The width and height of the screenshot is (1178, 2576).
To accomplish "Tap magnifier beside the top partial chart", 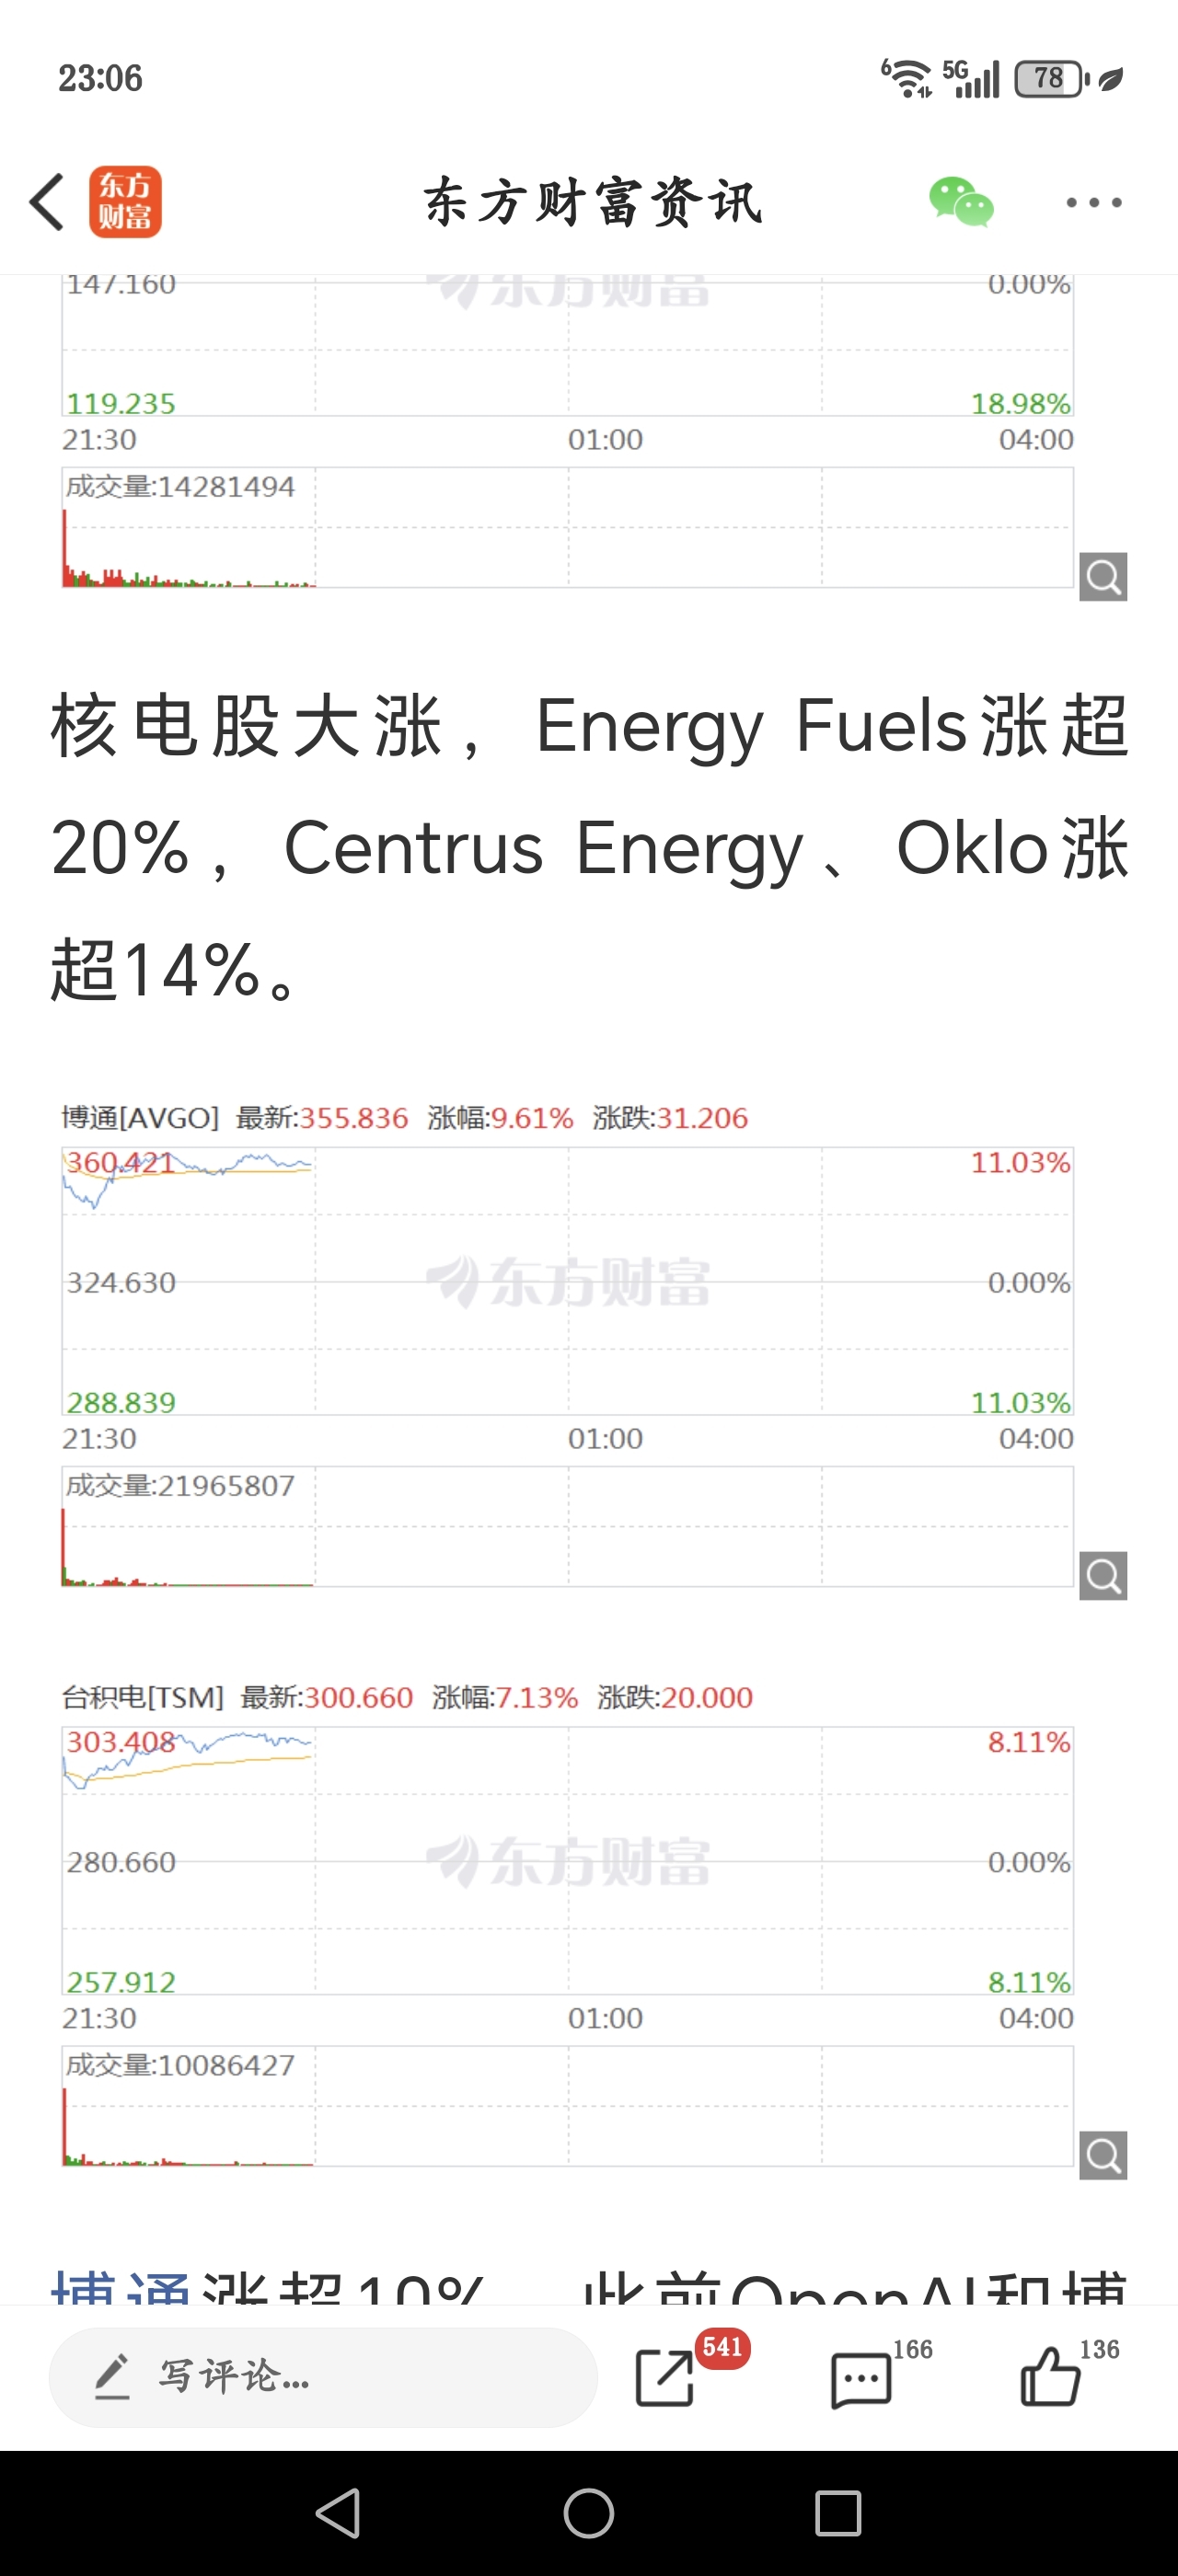I will click(x=1103, y=577).
